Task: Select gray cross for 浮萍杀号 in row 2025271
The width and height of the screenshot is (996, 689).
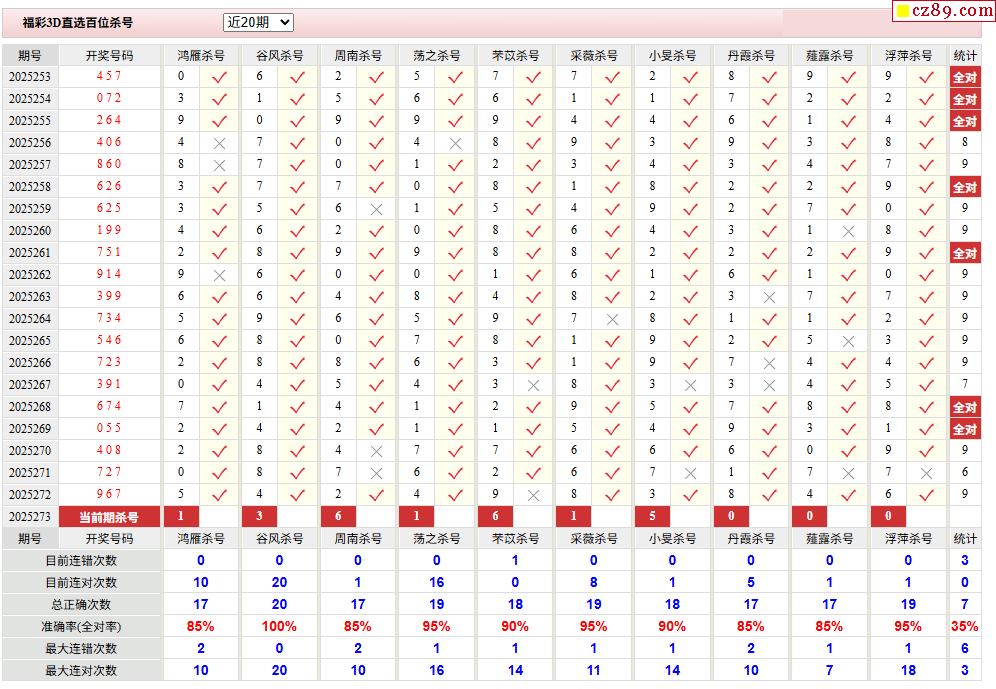Action: click(x=926, y=473)
